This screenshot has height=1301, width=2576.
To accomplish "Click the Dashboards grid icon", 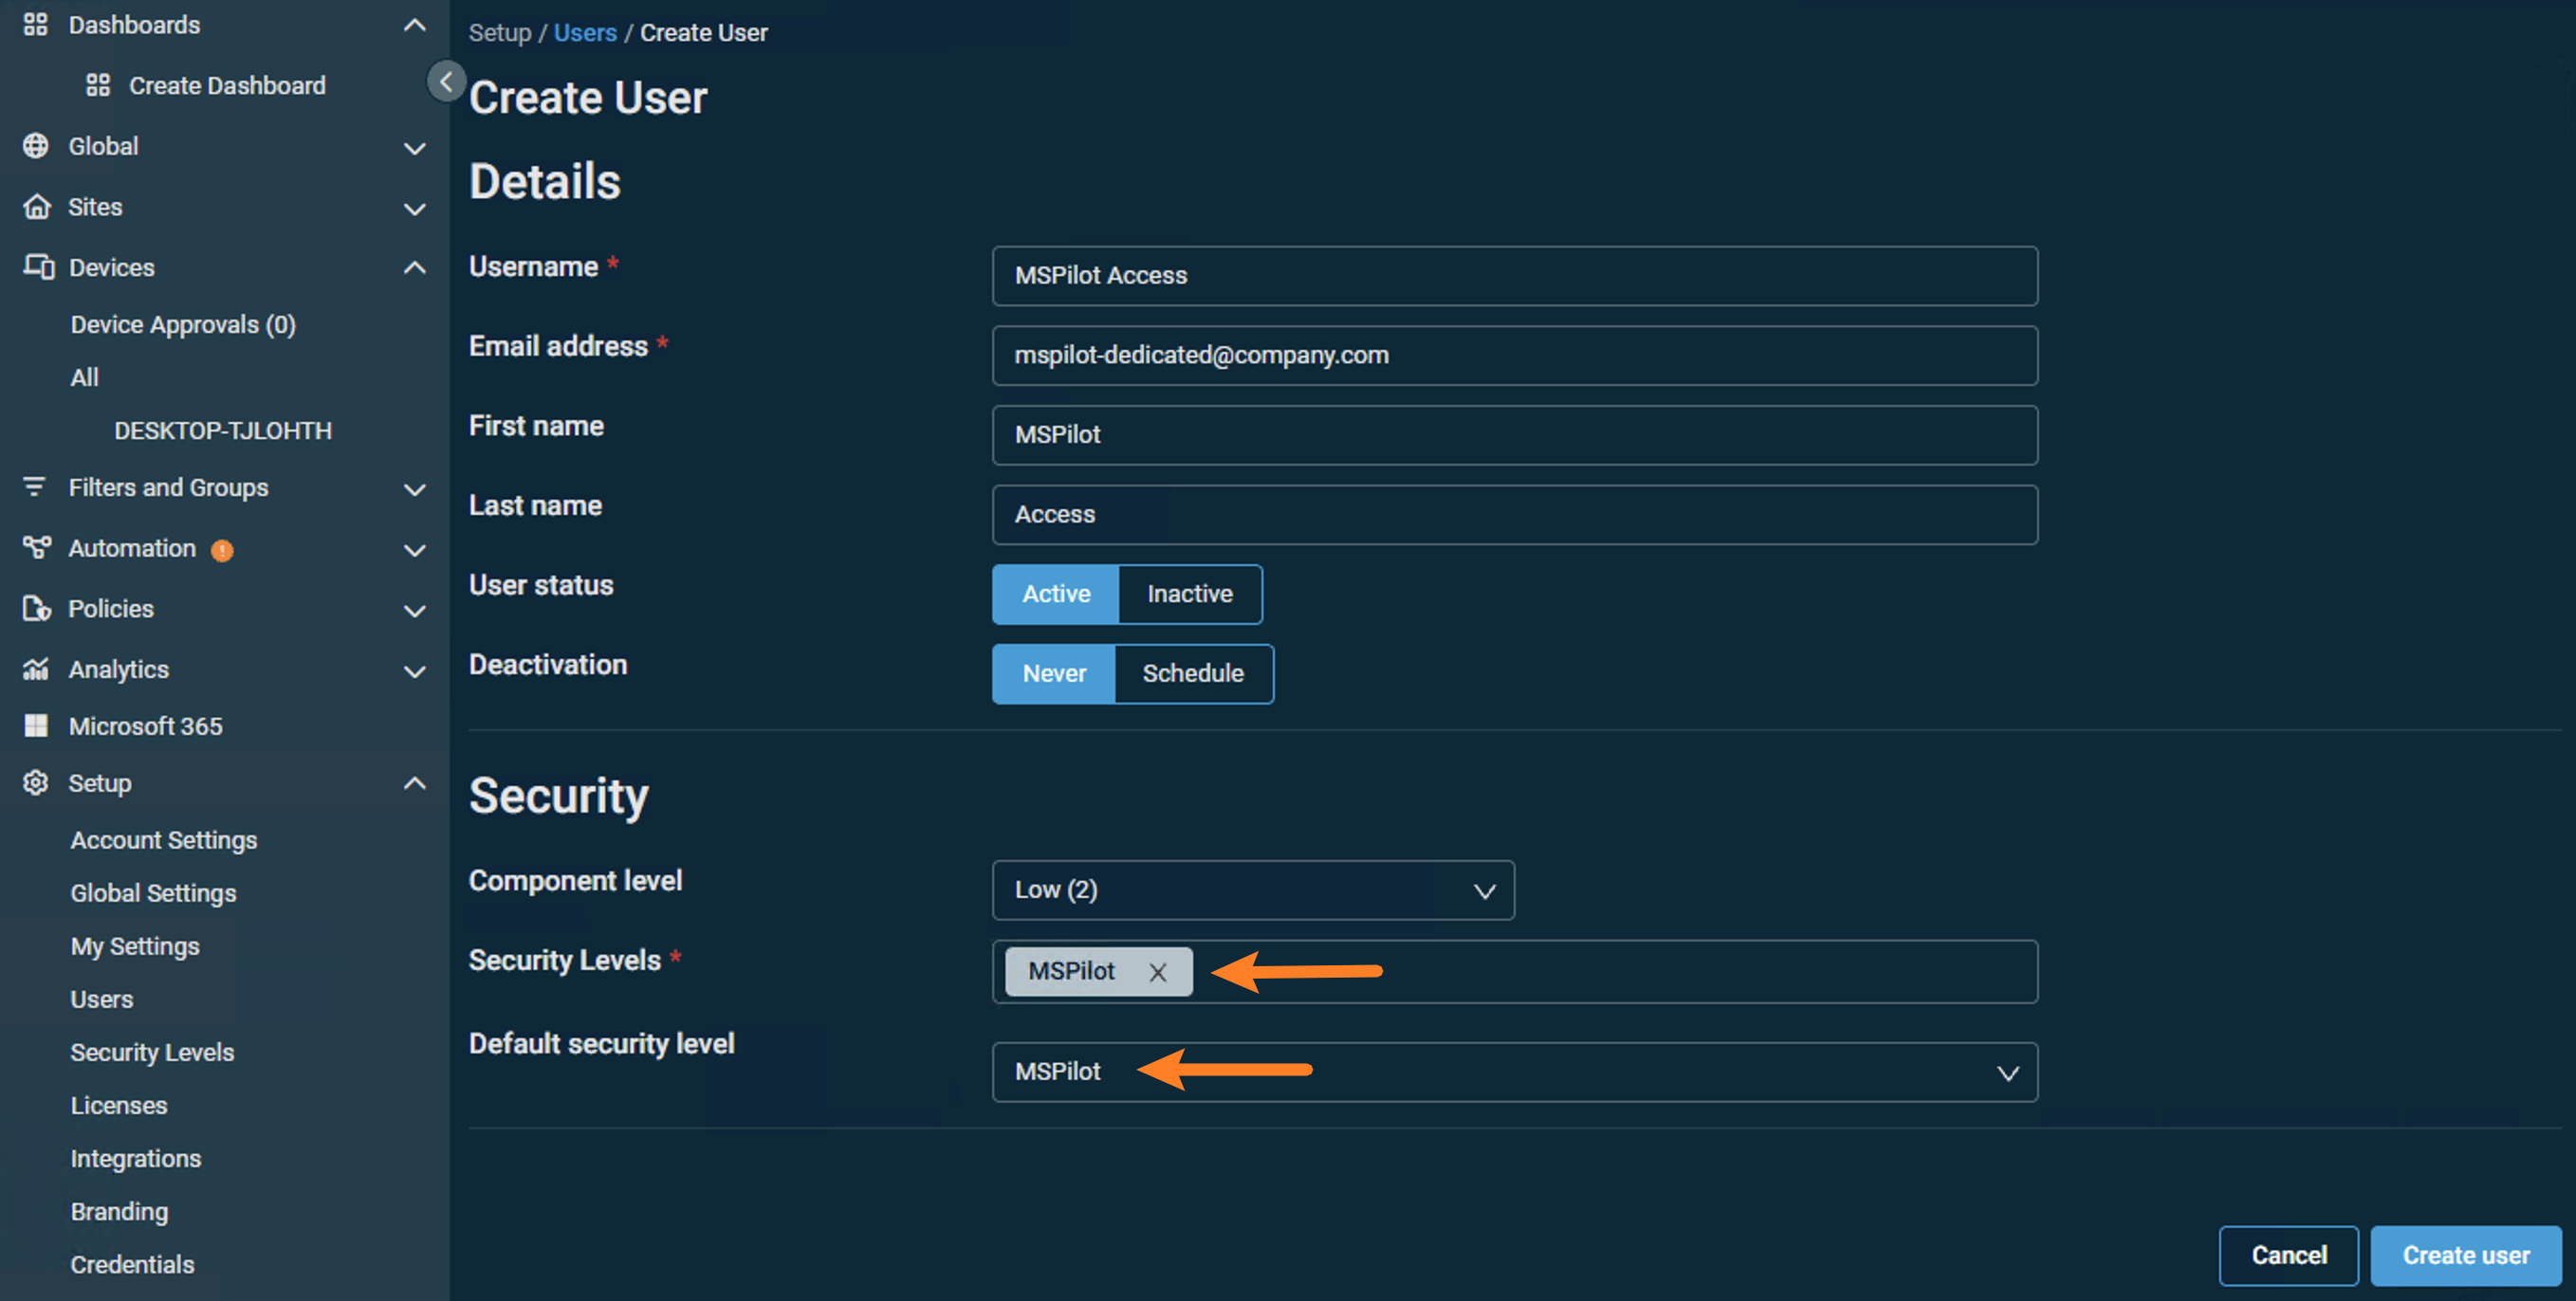I will [x=36, y=25].
